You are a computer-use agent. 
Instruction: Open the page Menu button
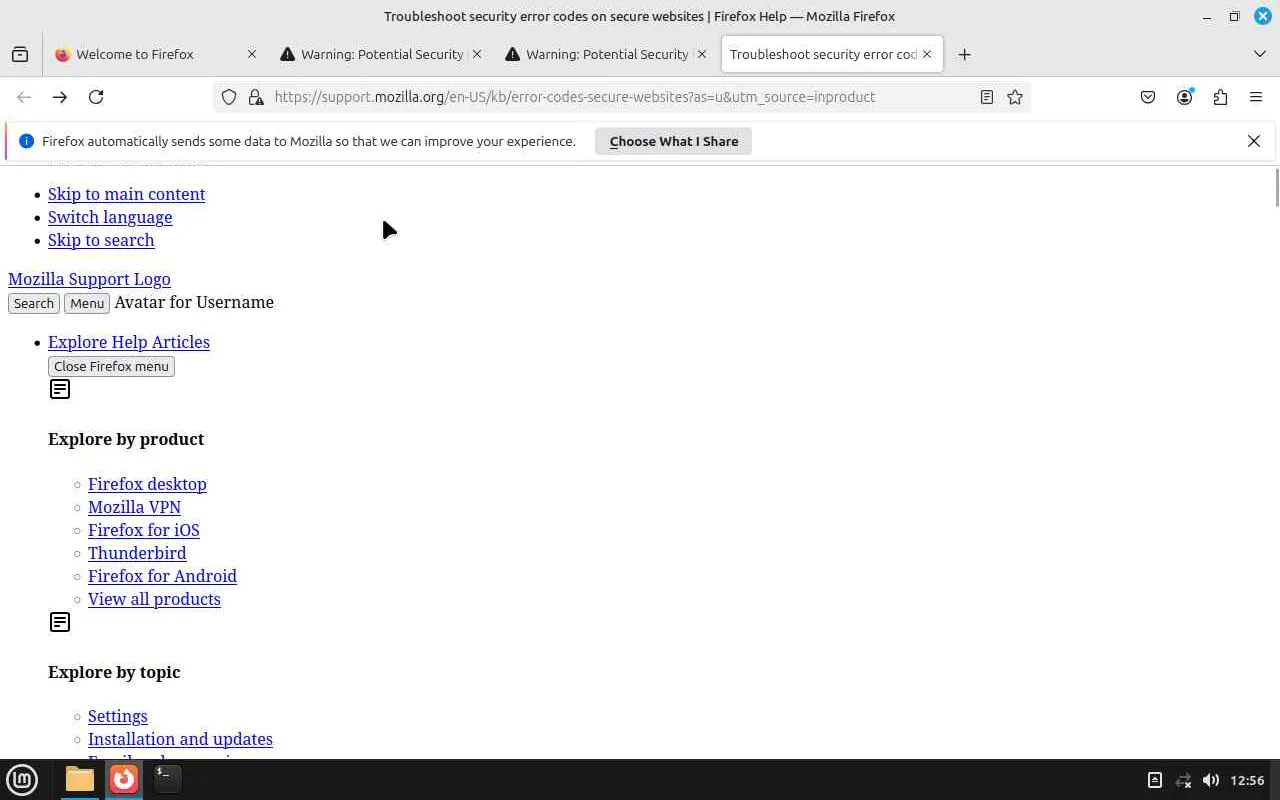87,303
